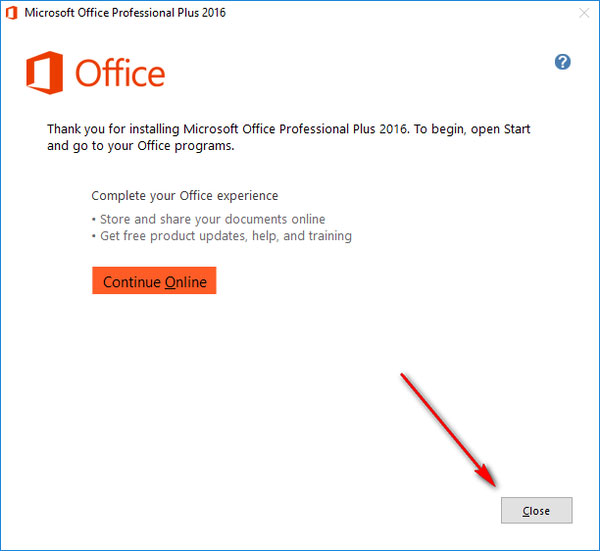Click the word 'online' ending the first bullet

point(307,219)
